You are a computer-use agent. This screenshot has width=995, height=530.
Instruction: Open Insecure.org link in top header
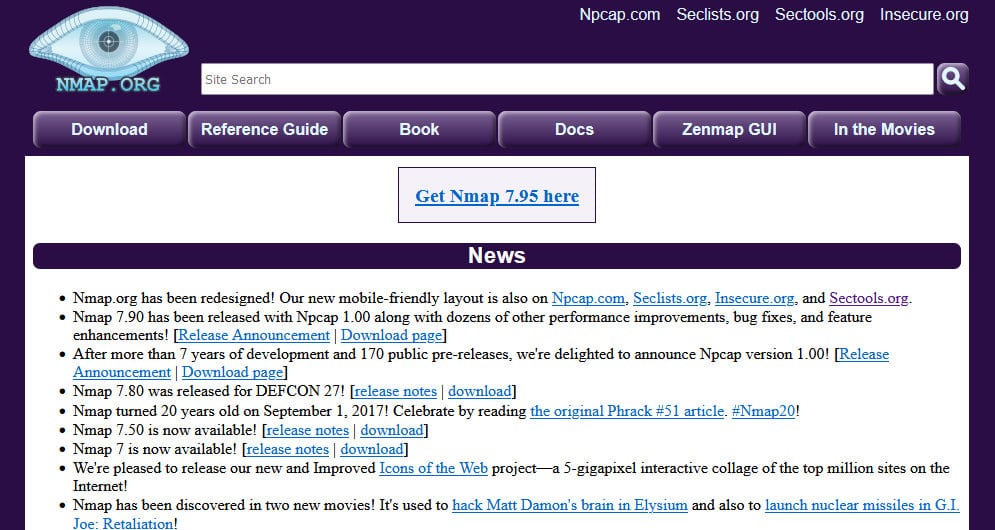coord(924,15)
